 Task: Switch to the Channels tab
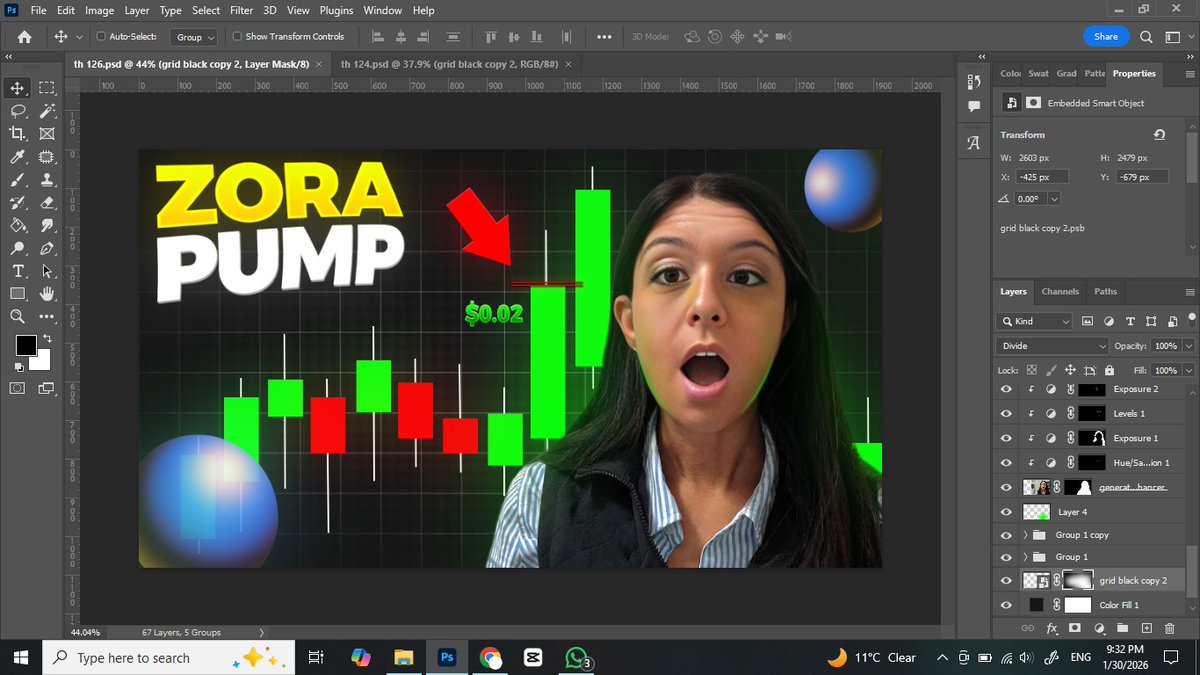point(1060,291)
